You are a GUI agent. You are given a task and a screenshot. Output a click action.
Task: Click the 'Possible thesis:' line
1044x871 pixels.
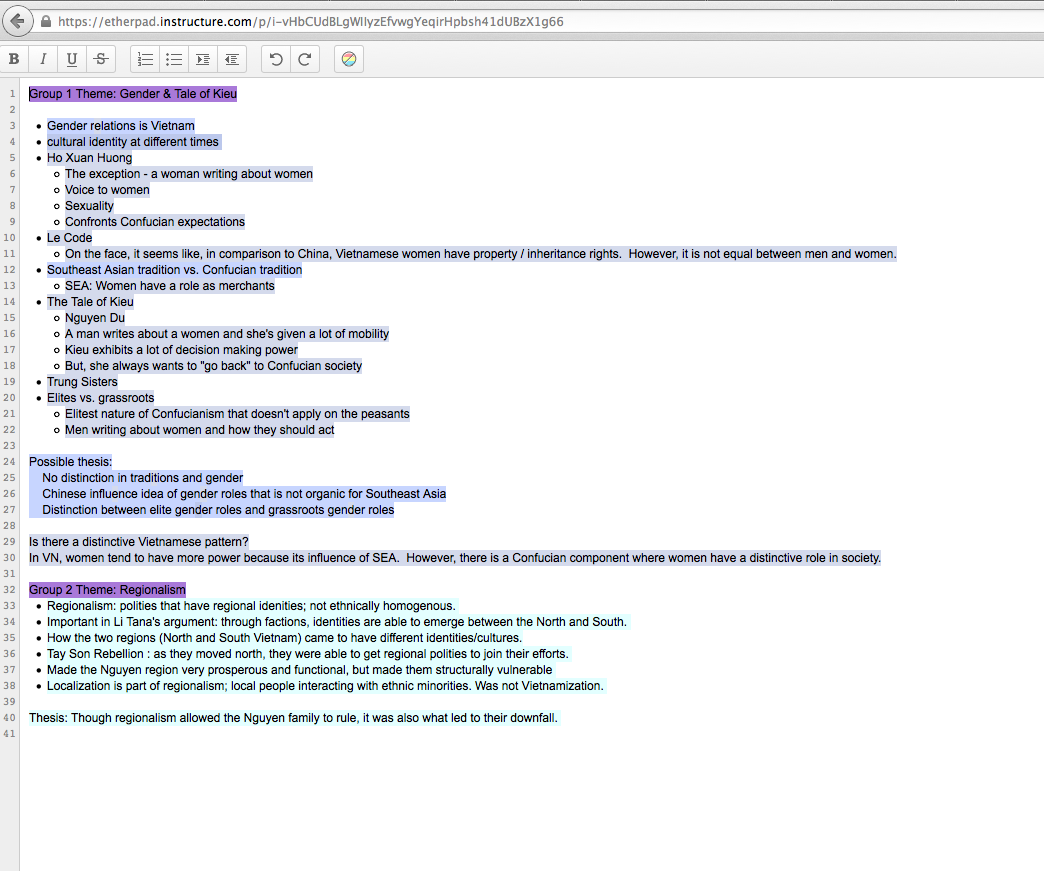click(71, 461)
